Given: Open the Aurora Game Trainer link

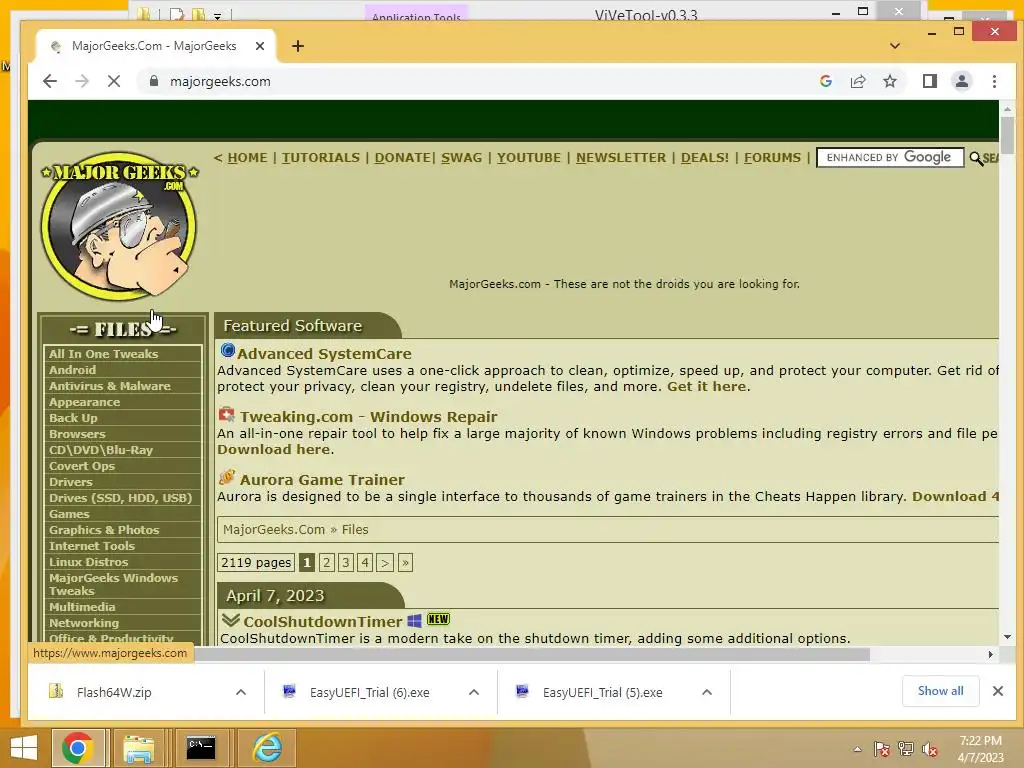Looking at the screenshot, I should click(x=322, y=479).
